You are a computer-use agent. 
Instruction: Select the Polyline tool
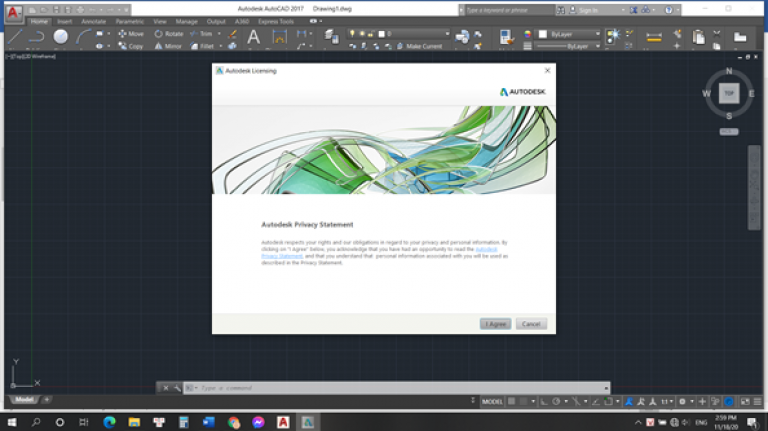[x=37, y=36]
